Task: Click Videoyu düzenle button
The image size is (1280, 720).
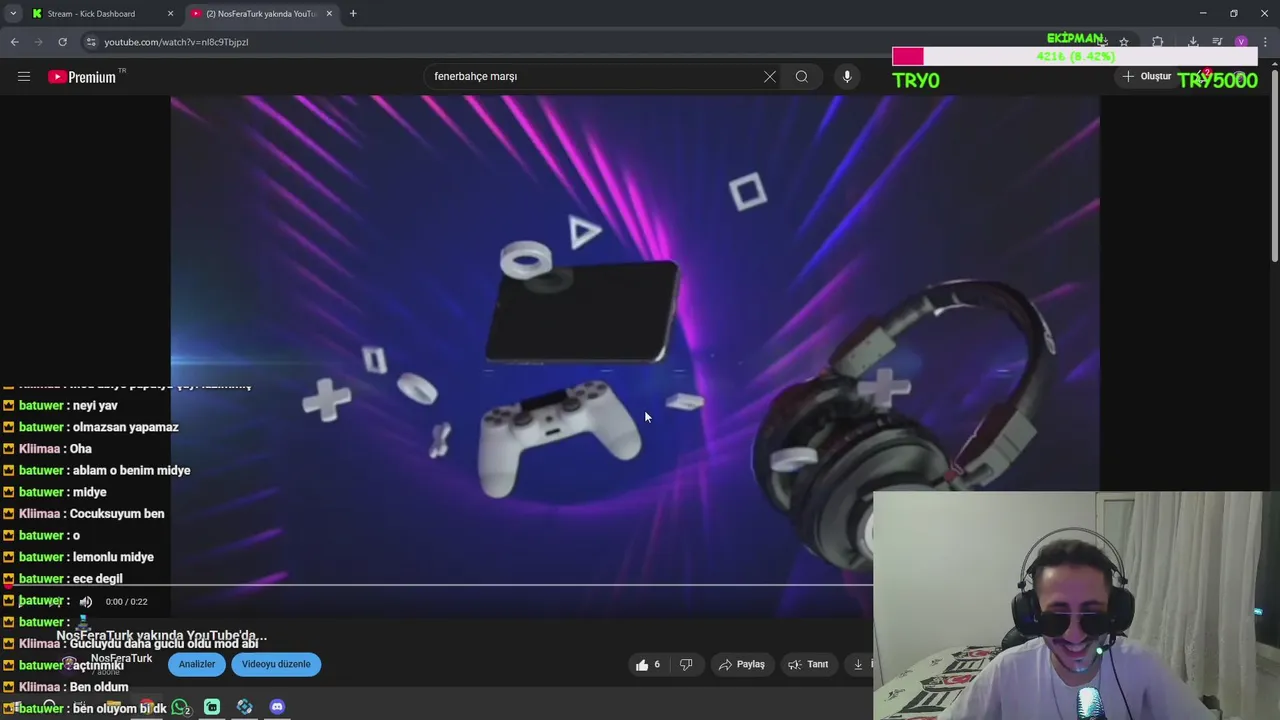Action: point(276,664)
